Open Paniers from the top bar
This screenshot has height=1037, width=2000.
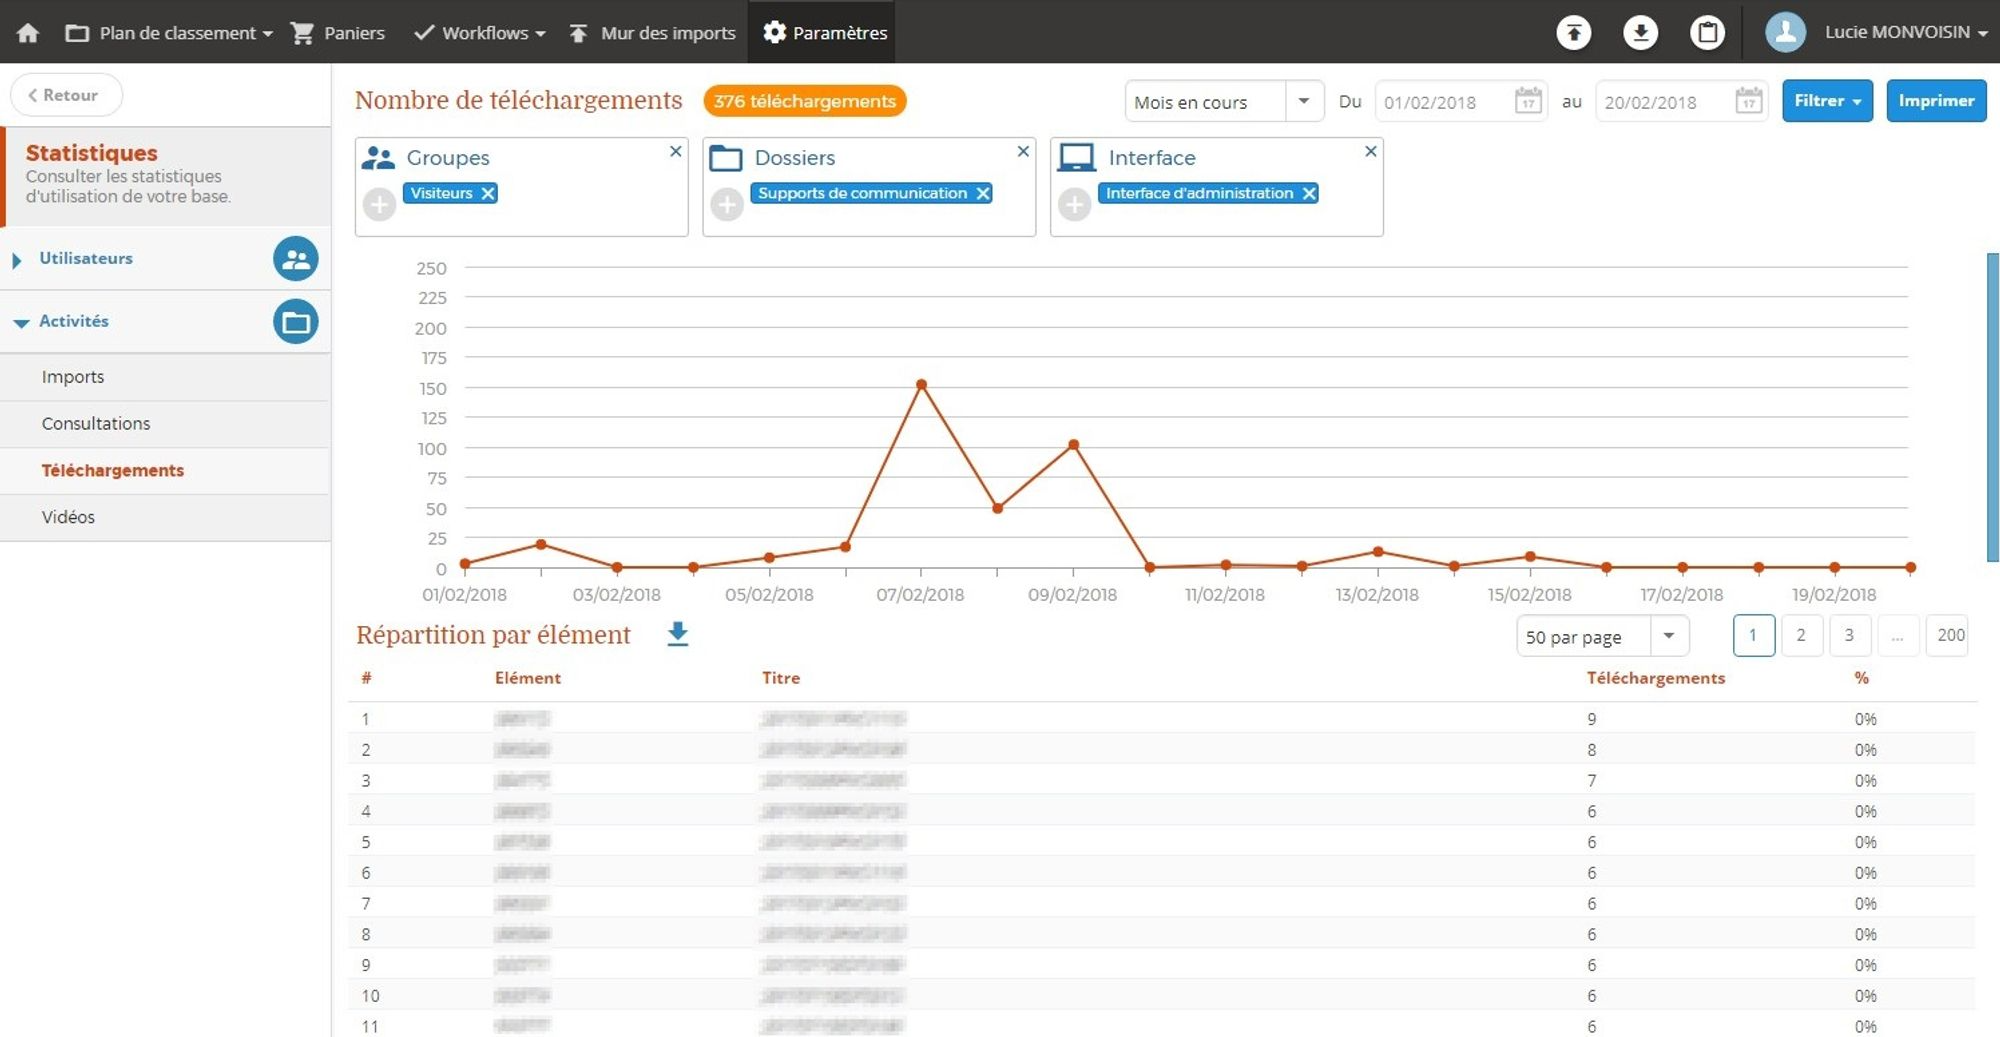click(338, 33)
